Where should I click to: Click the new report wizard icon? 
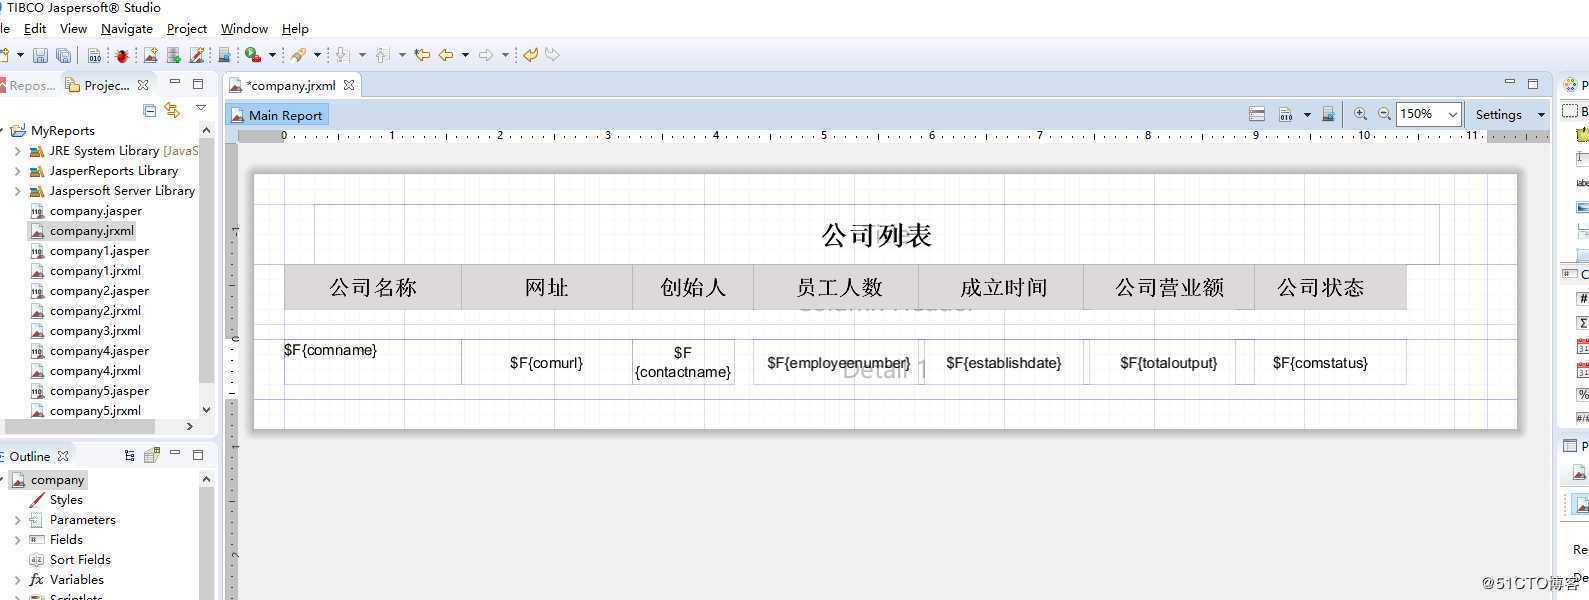(150, 55)
